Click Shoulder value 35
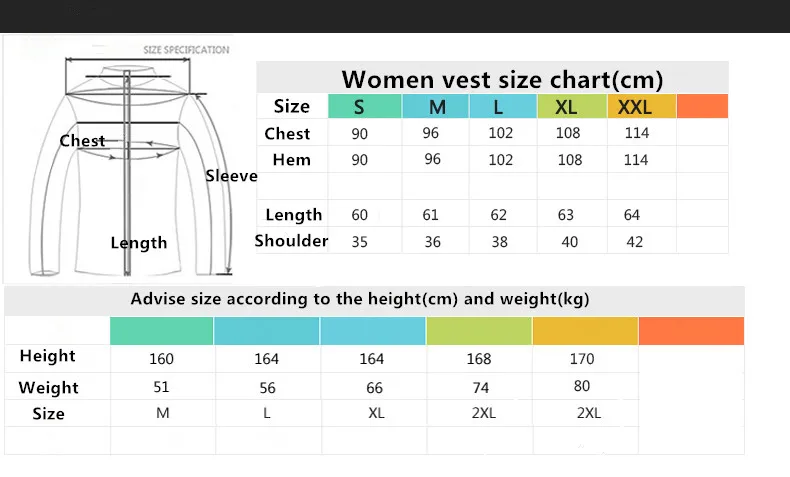The height and width of the screenshot is (477, 790). [360, 242]
